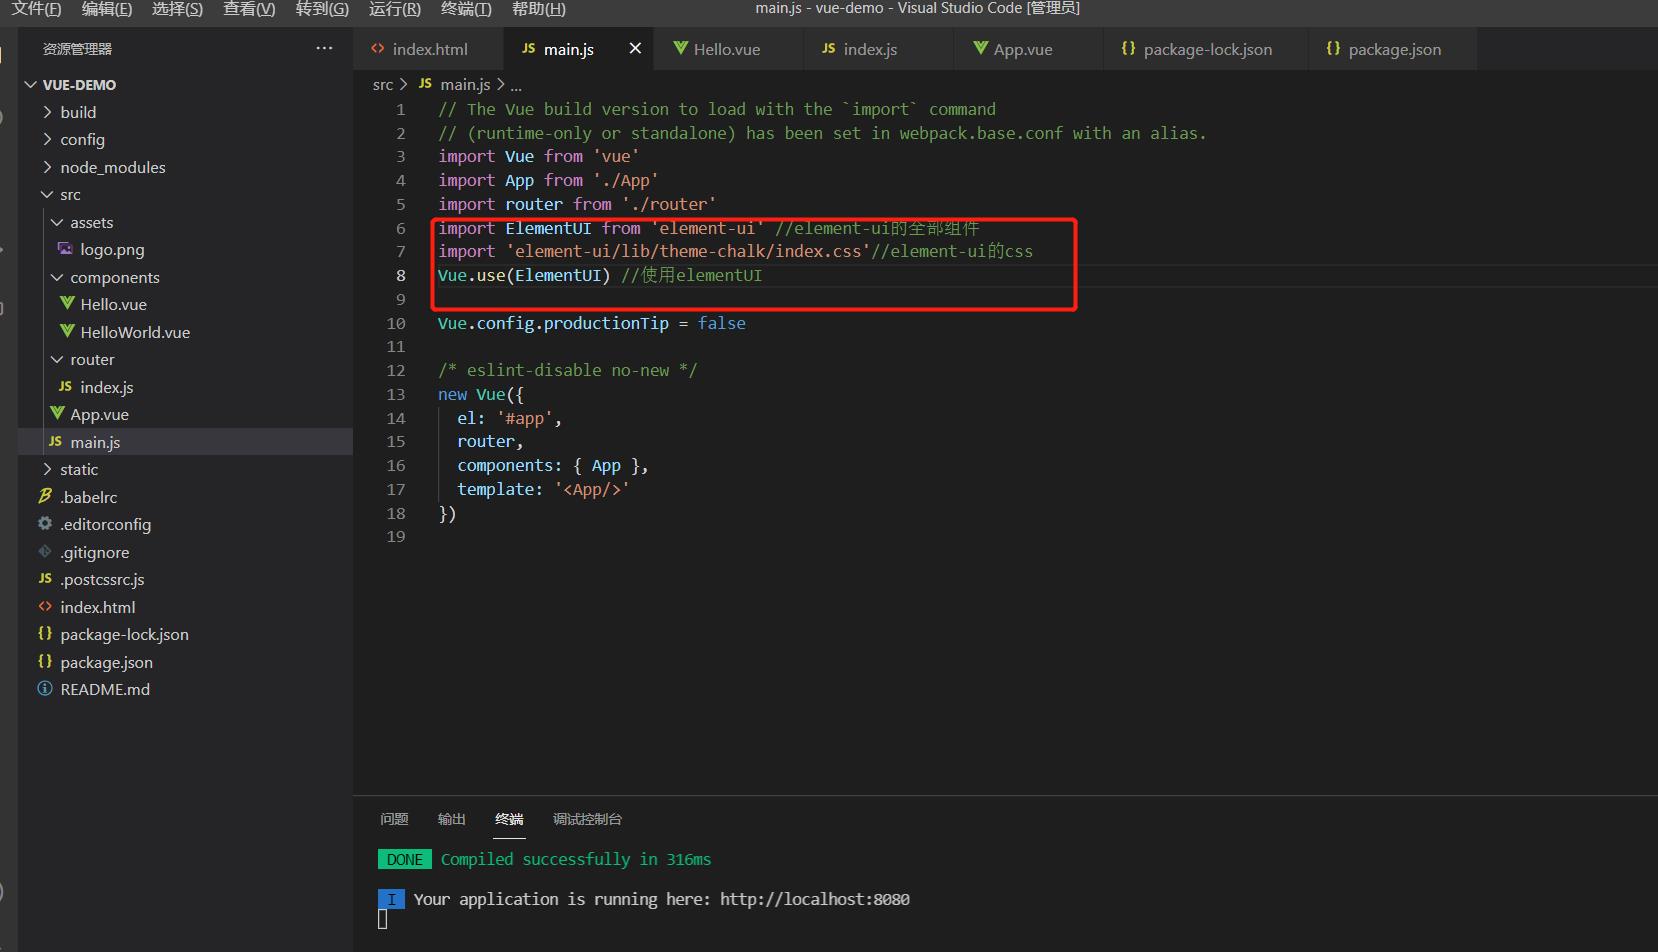Click the JSON braces icon on package-lock.json tab
Screen dimensions: 1658x952
(x=1128, y=48)
